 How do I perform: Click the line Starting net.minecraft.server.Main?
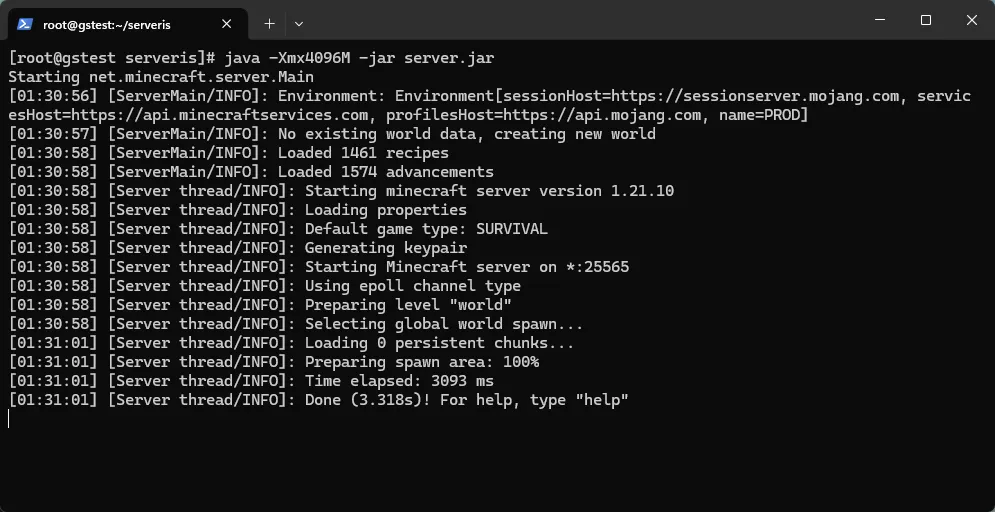click(x=161, y=77)
